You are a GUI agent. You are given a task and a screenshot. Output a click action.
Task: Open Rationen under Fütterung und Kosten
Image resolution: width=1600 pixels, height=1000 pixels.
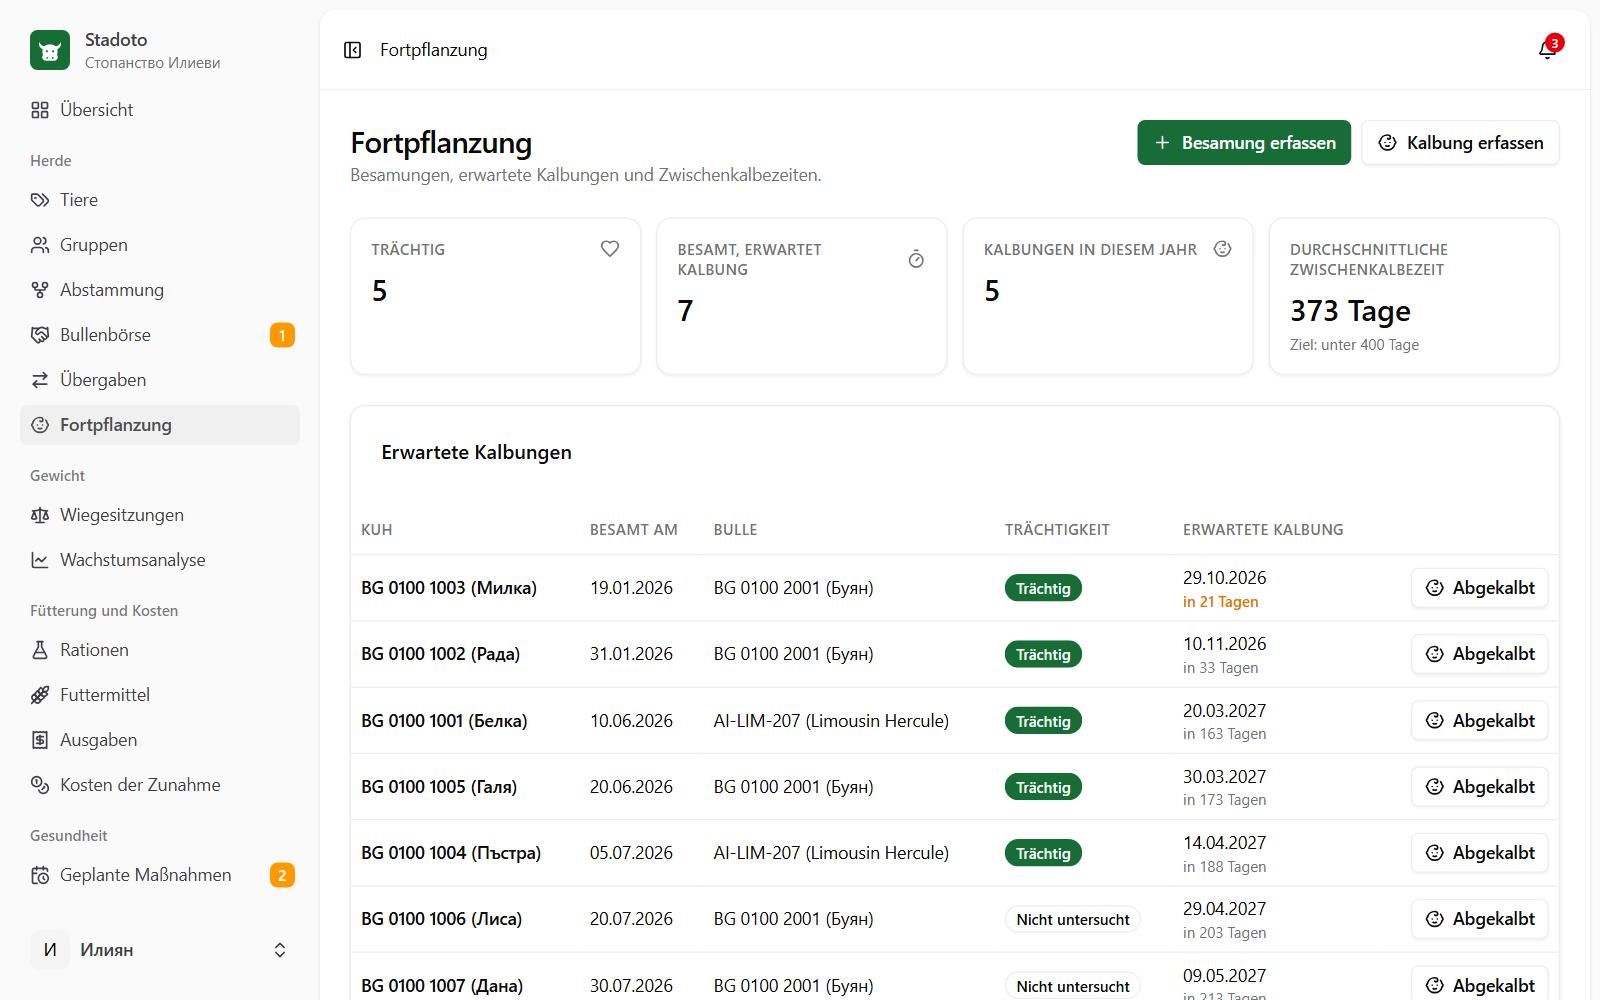pos(160,650)
